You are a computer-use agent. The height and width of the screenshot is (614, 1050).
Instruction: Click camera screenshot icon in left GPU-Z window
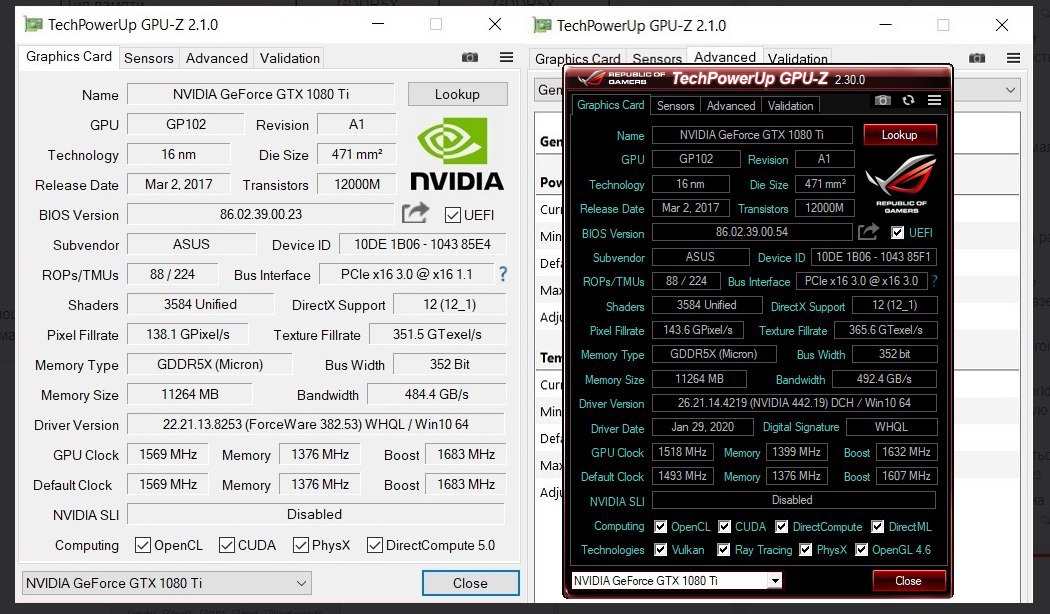tap(470, 58)
